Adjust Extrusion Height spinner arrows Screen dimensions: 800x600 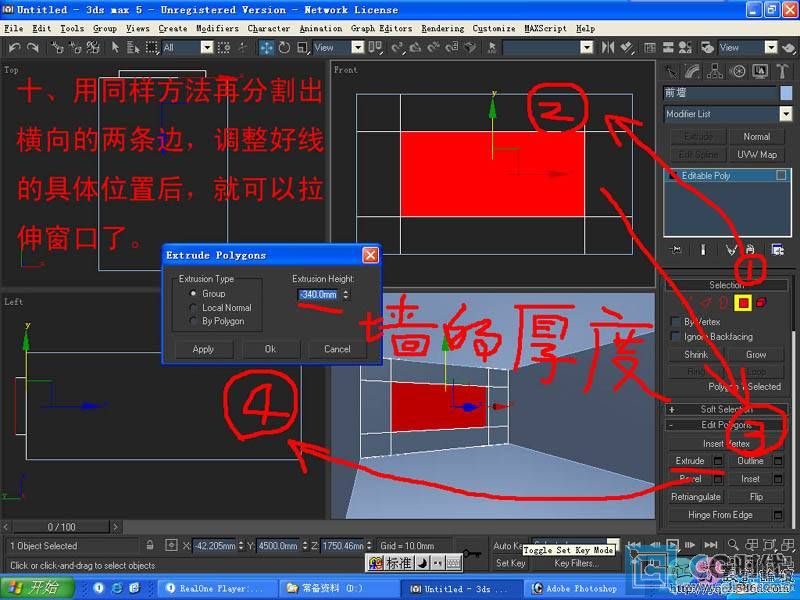pos(346,294)
